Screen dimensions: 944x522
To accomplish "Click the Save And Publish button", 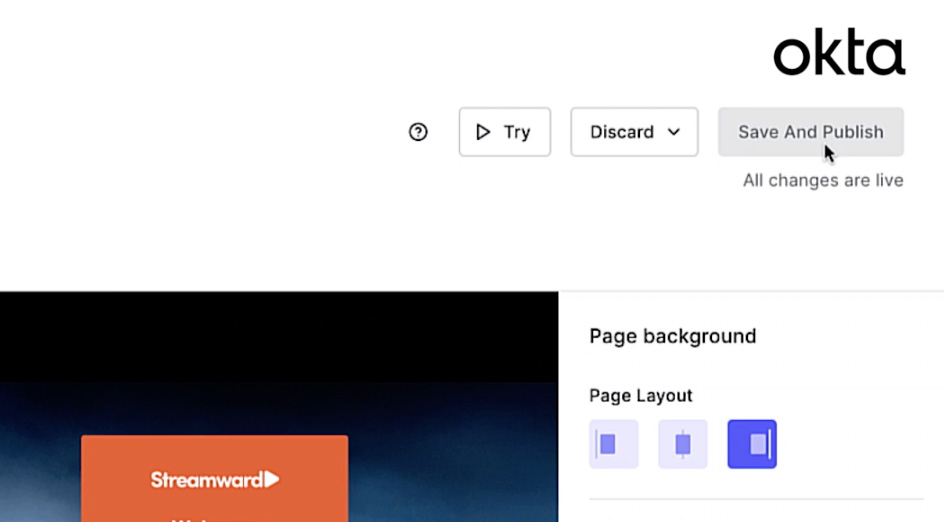I will [810, 132].
